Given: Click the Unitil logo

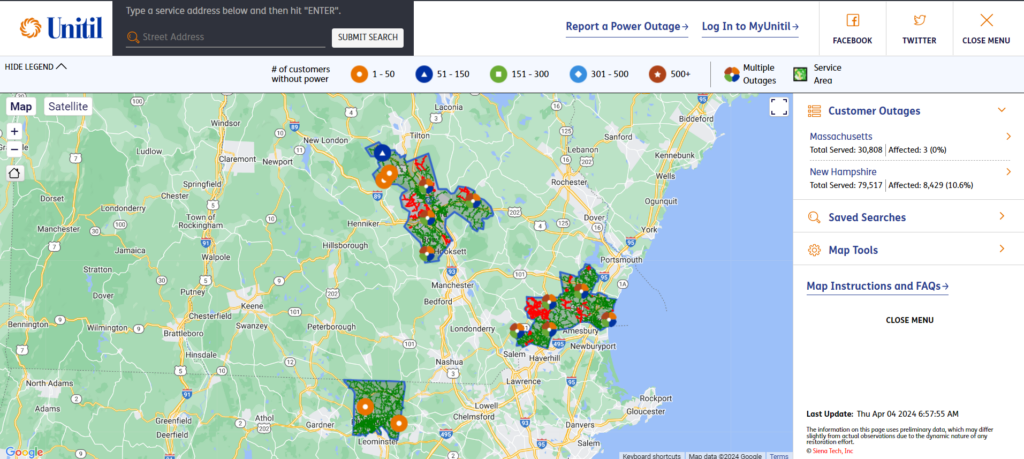Looking at the screenshot, I should [x=61, y=28].
